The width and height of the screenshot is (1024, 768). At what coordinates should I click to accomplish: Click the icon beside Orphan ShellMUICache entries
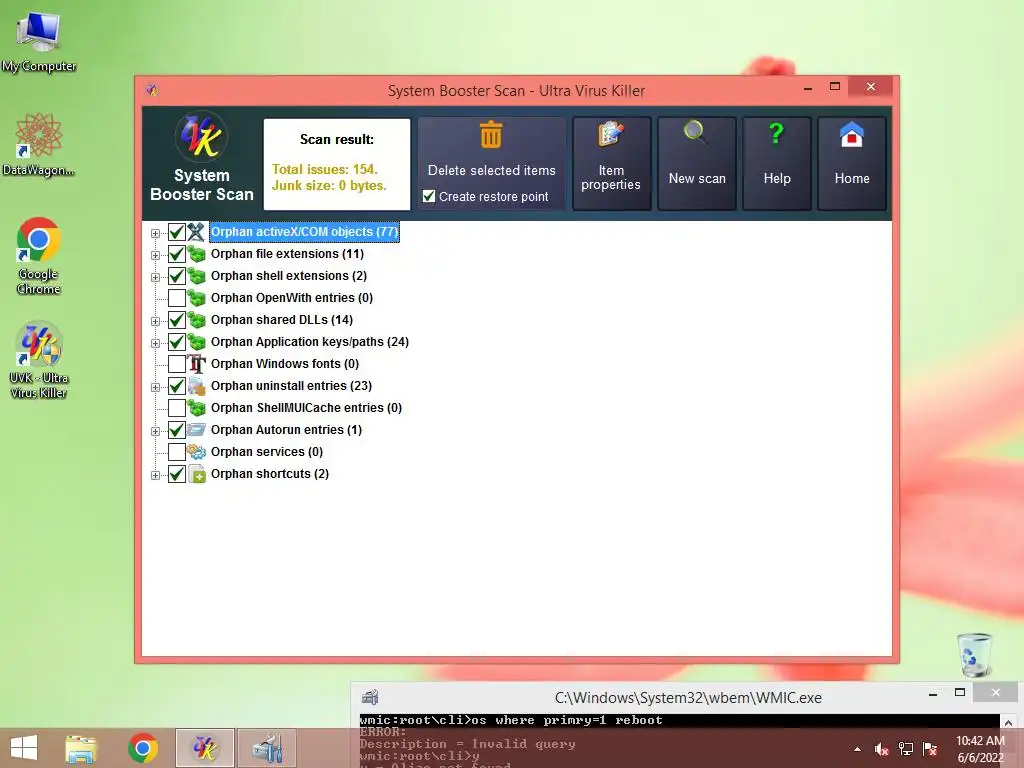pyautogui.click(x=196, y=408)
